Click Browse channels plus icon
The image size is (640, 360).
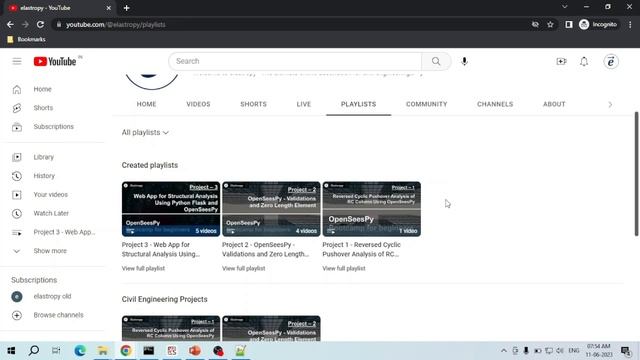17,315
